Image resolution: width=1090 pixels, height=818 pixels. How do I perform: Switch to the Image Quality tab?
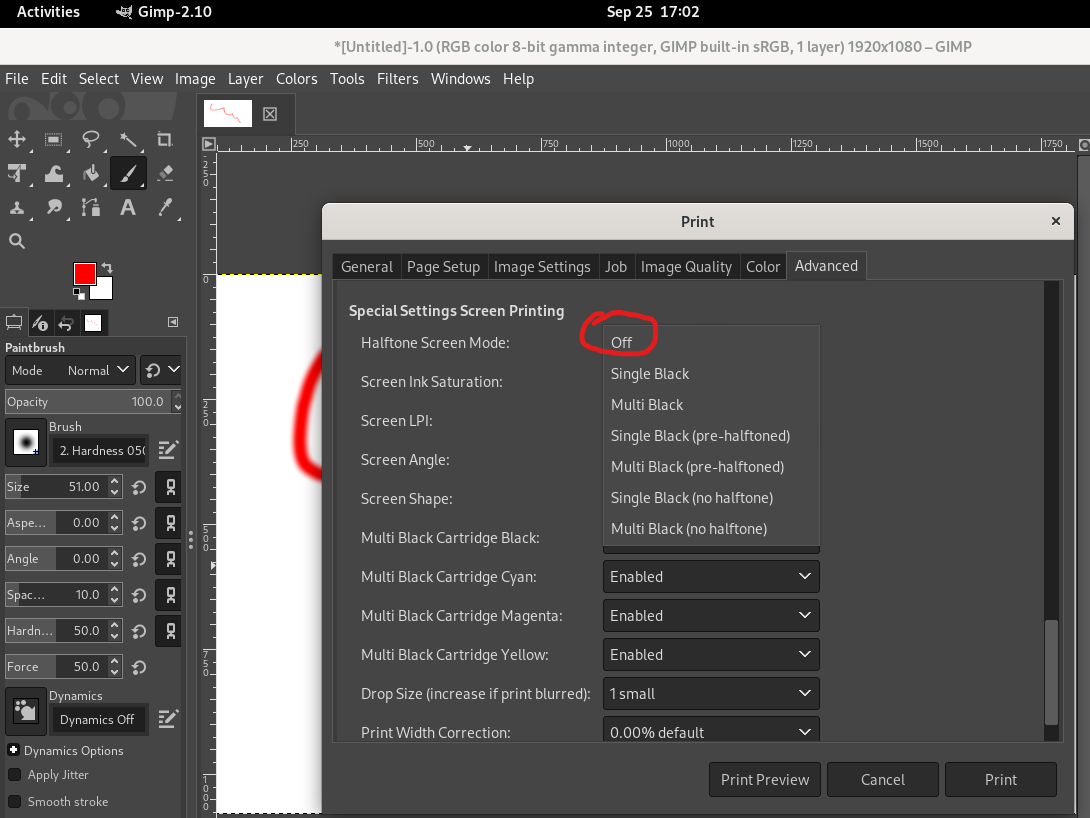(686, 266)
